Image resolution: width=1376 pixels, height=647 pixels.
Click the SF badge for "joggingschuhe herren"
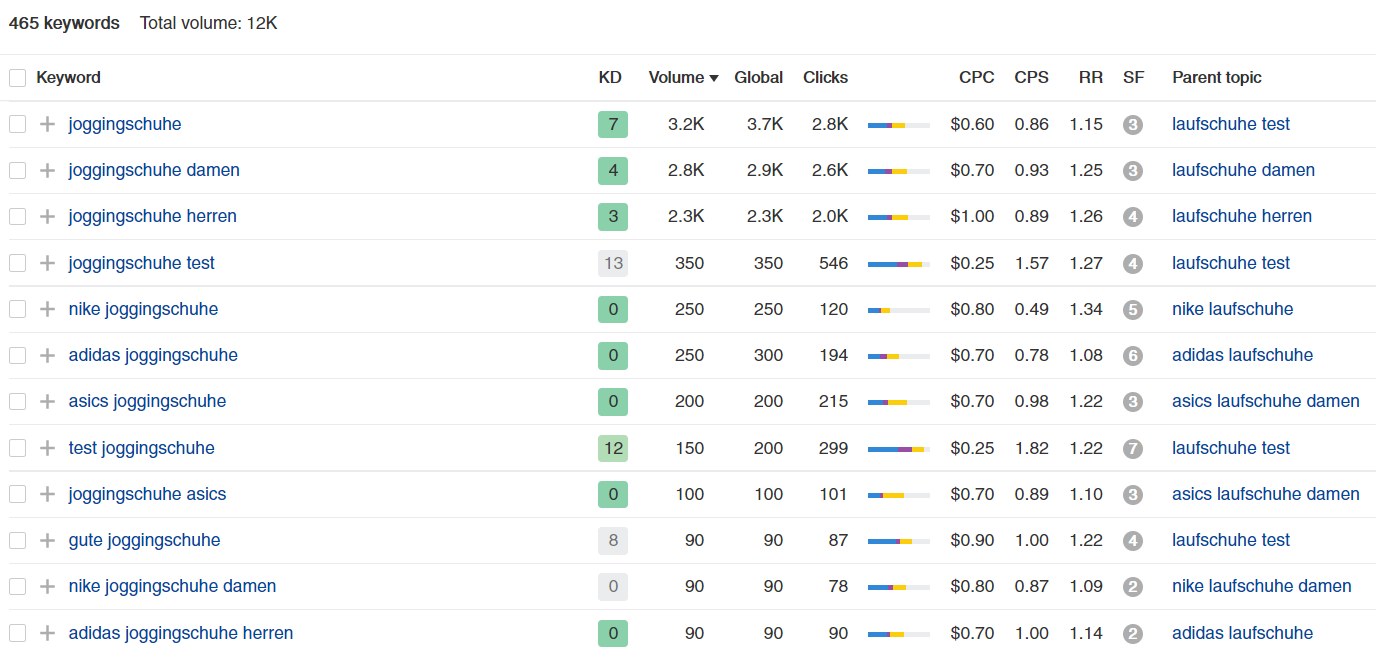click(1133, 216)
